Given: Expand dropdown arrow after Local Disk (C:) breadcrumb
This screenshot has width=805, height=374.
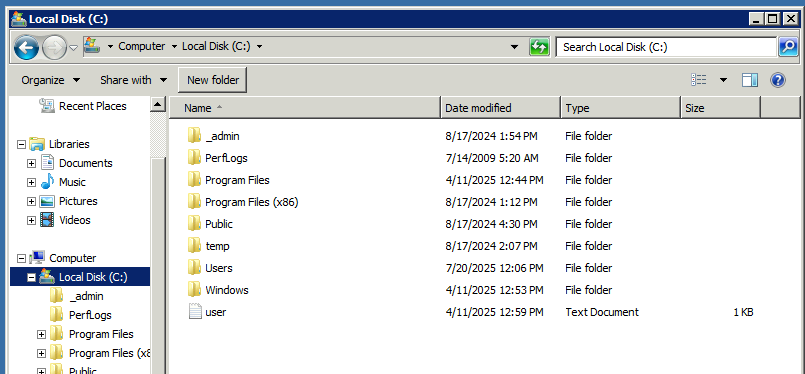Looking at the screenshot, I should pos(259,47).
